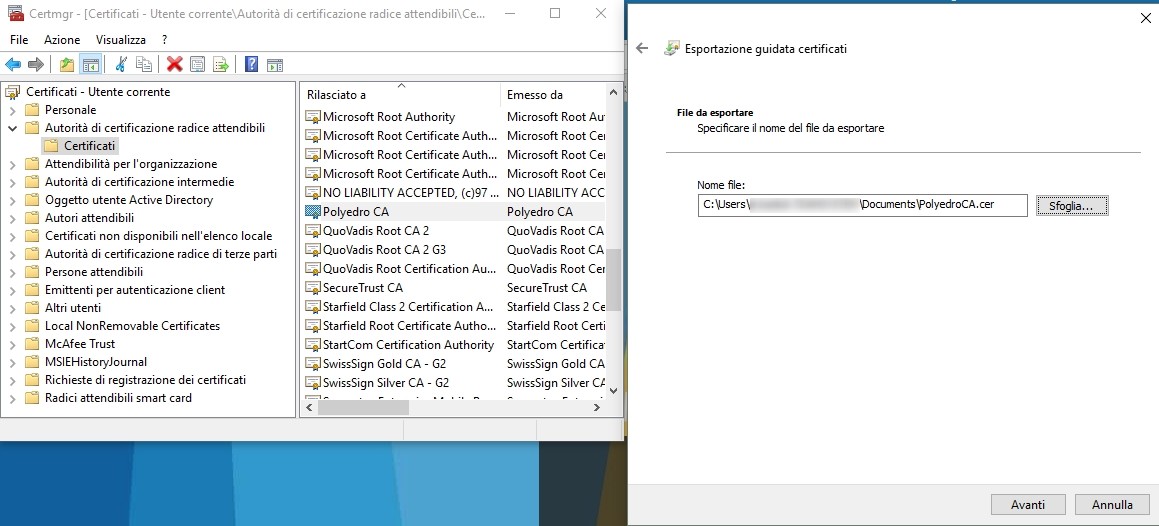This screenshot has height=526, width=1159.
Task: Toggle the Show/Hide Console Tree icon
Action: pos(91,65)
